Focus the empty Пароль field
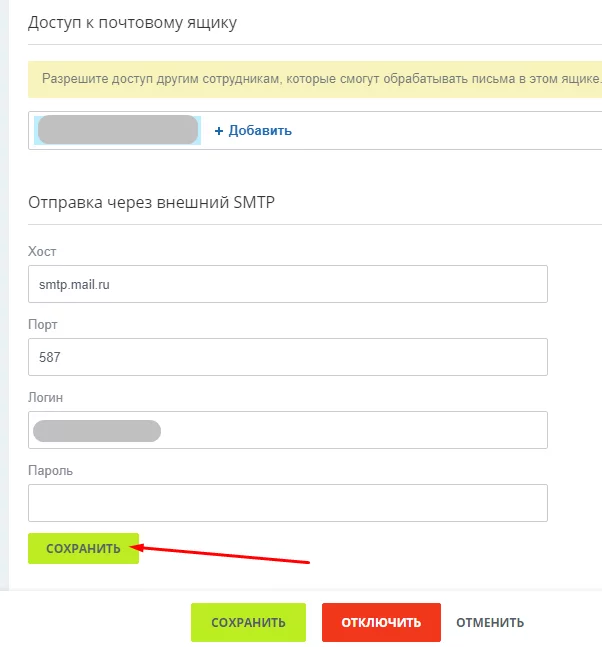Image resolution: width=602 pixels, height=647 pixels. [x=288, y=503]
